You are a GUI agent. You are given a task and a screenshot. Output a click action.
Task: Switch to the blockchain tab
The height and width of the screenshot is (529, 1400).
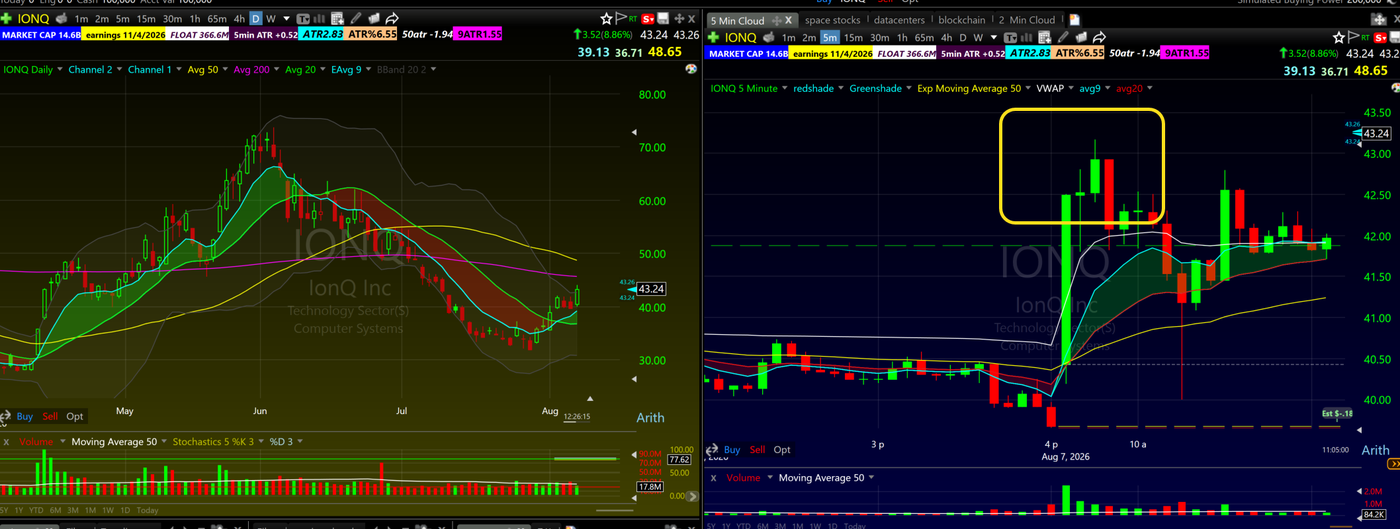point(962,20)
